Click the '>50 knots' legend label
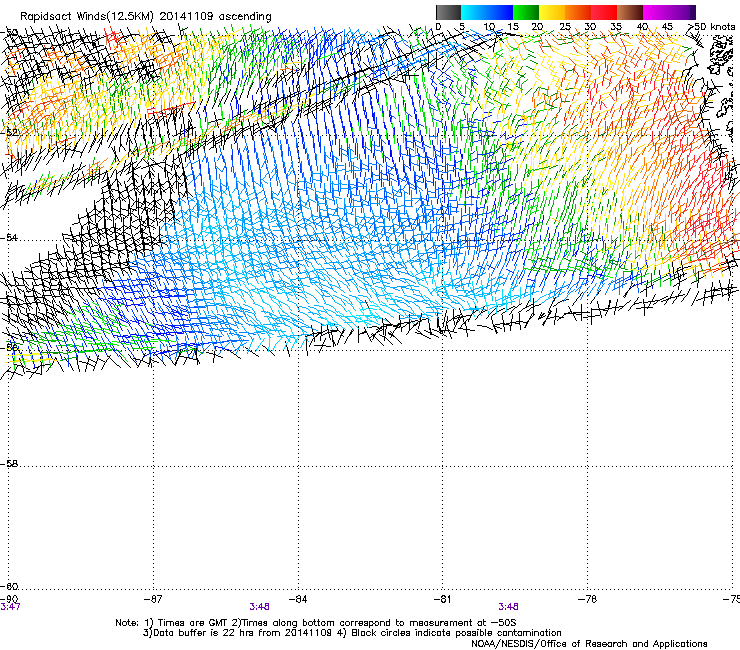740x650 pixels. (x=711, y=27)
